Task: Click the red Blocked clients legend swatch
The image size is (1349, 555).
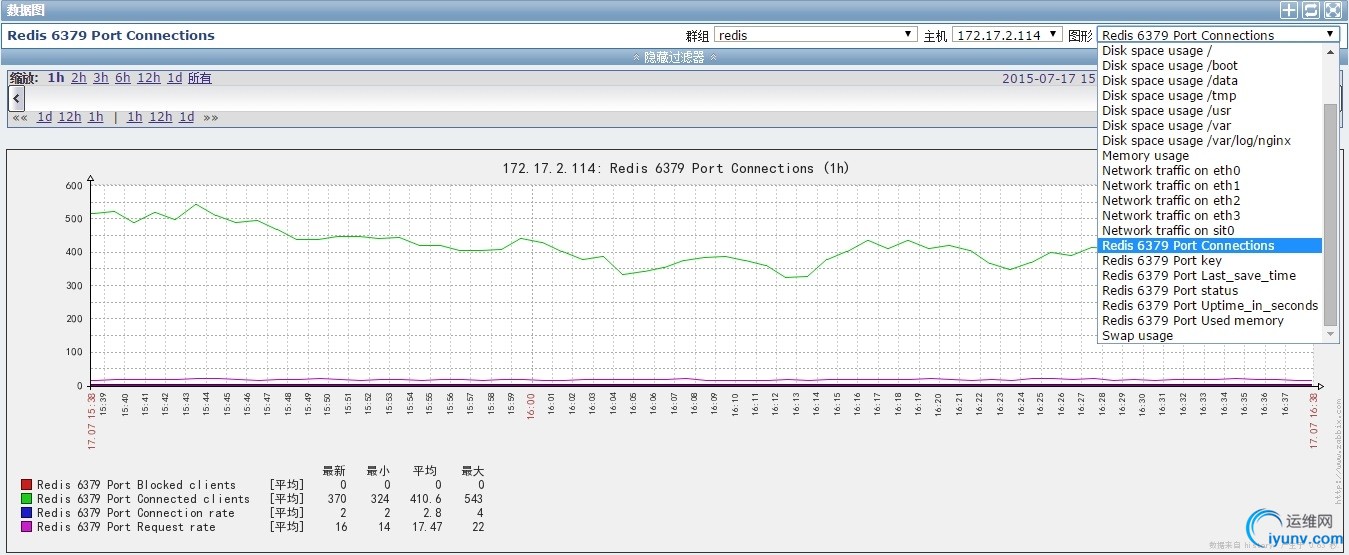Action: click(27, 485)
